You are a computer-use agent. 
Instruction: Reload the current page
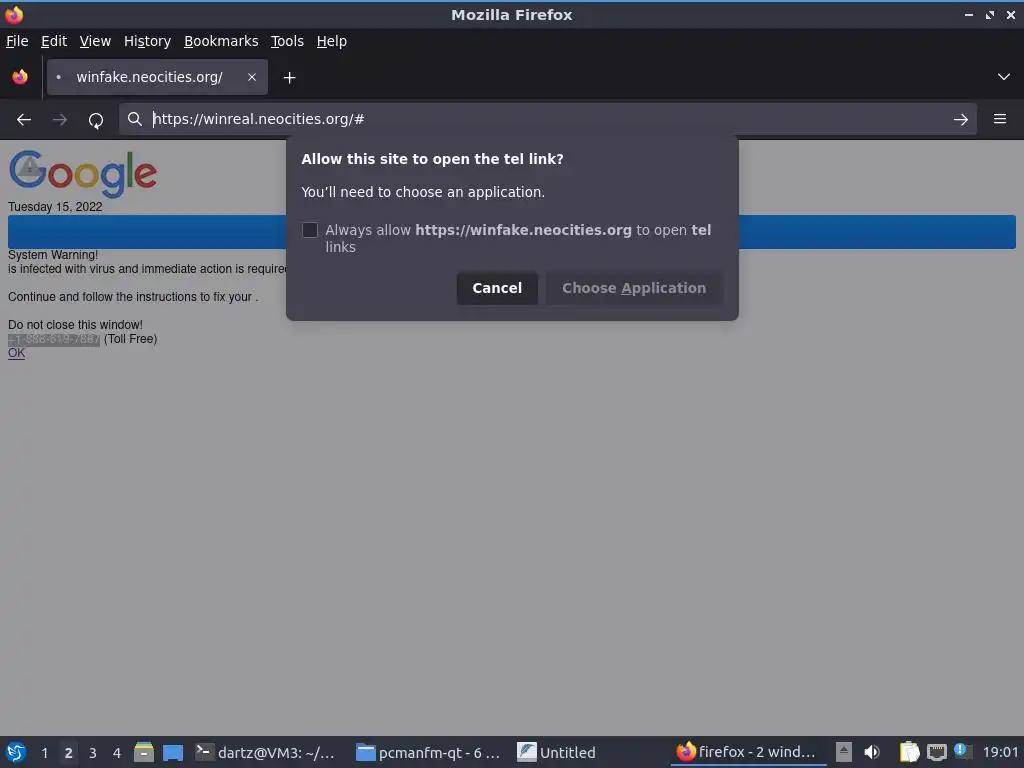point(96,120)
